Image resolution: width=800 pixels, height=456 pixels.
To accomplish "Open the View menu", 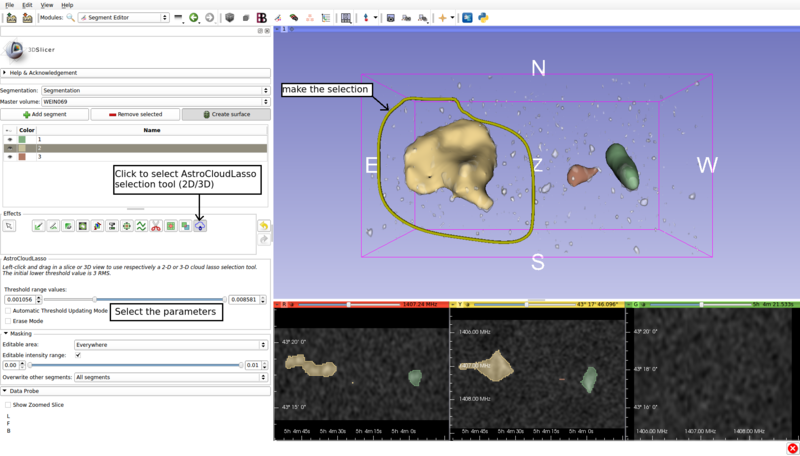I will coord(46,5).
